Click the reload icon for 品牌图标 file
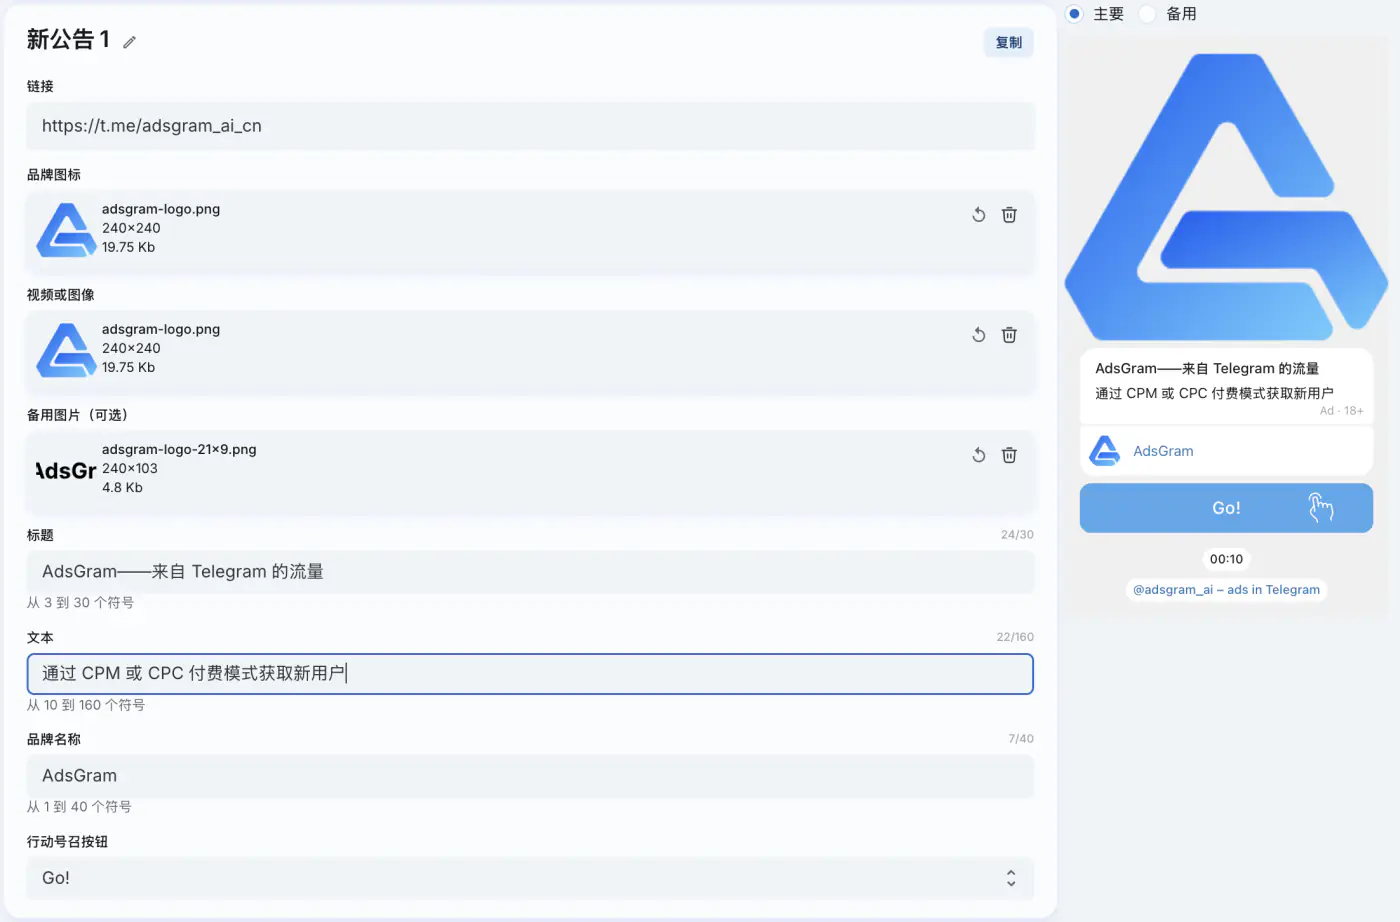Screen dimensions: 1400x922 pyautogui.click(x=979, y=215)
